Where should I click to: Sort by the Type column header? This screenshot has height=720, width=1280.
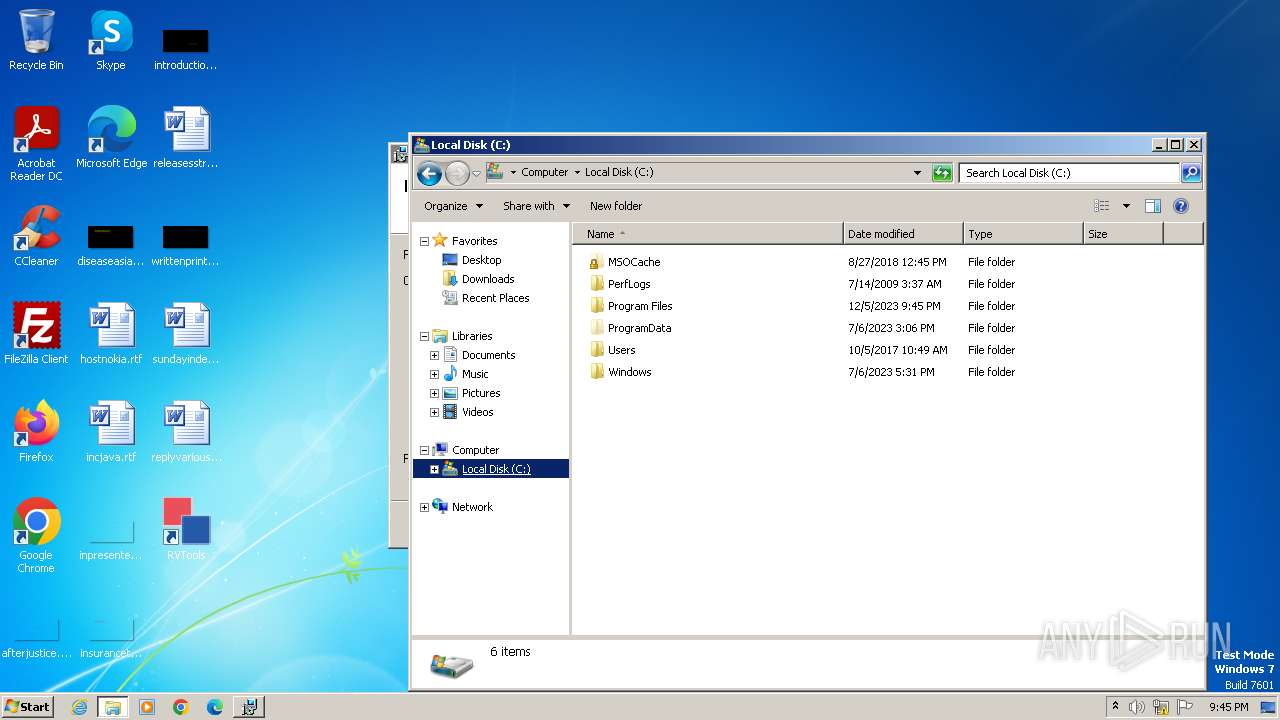coord(1023,234)
